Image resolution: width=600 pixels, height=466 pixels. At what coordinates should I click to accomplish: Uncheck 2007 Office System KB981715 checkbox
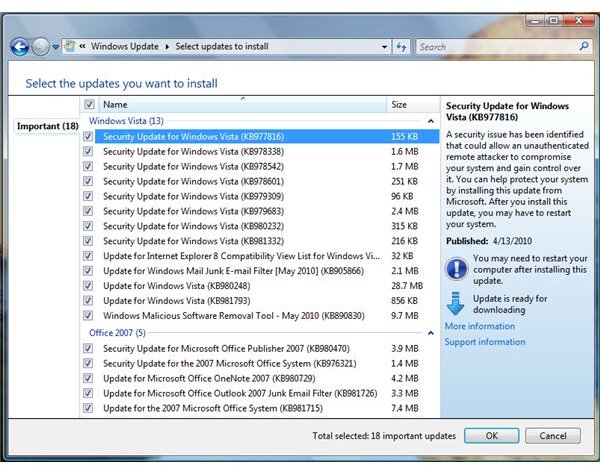click(x=88, y=408)
